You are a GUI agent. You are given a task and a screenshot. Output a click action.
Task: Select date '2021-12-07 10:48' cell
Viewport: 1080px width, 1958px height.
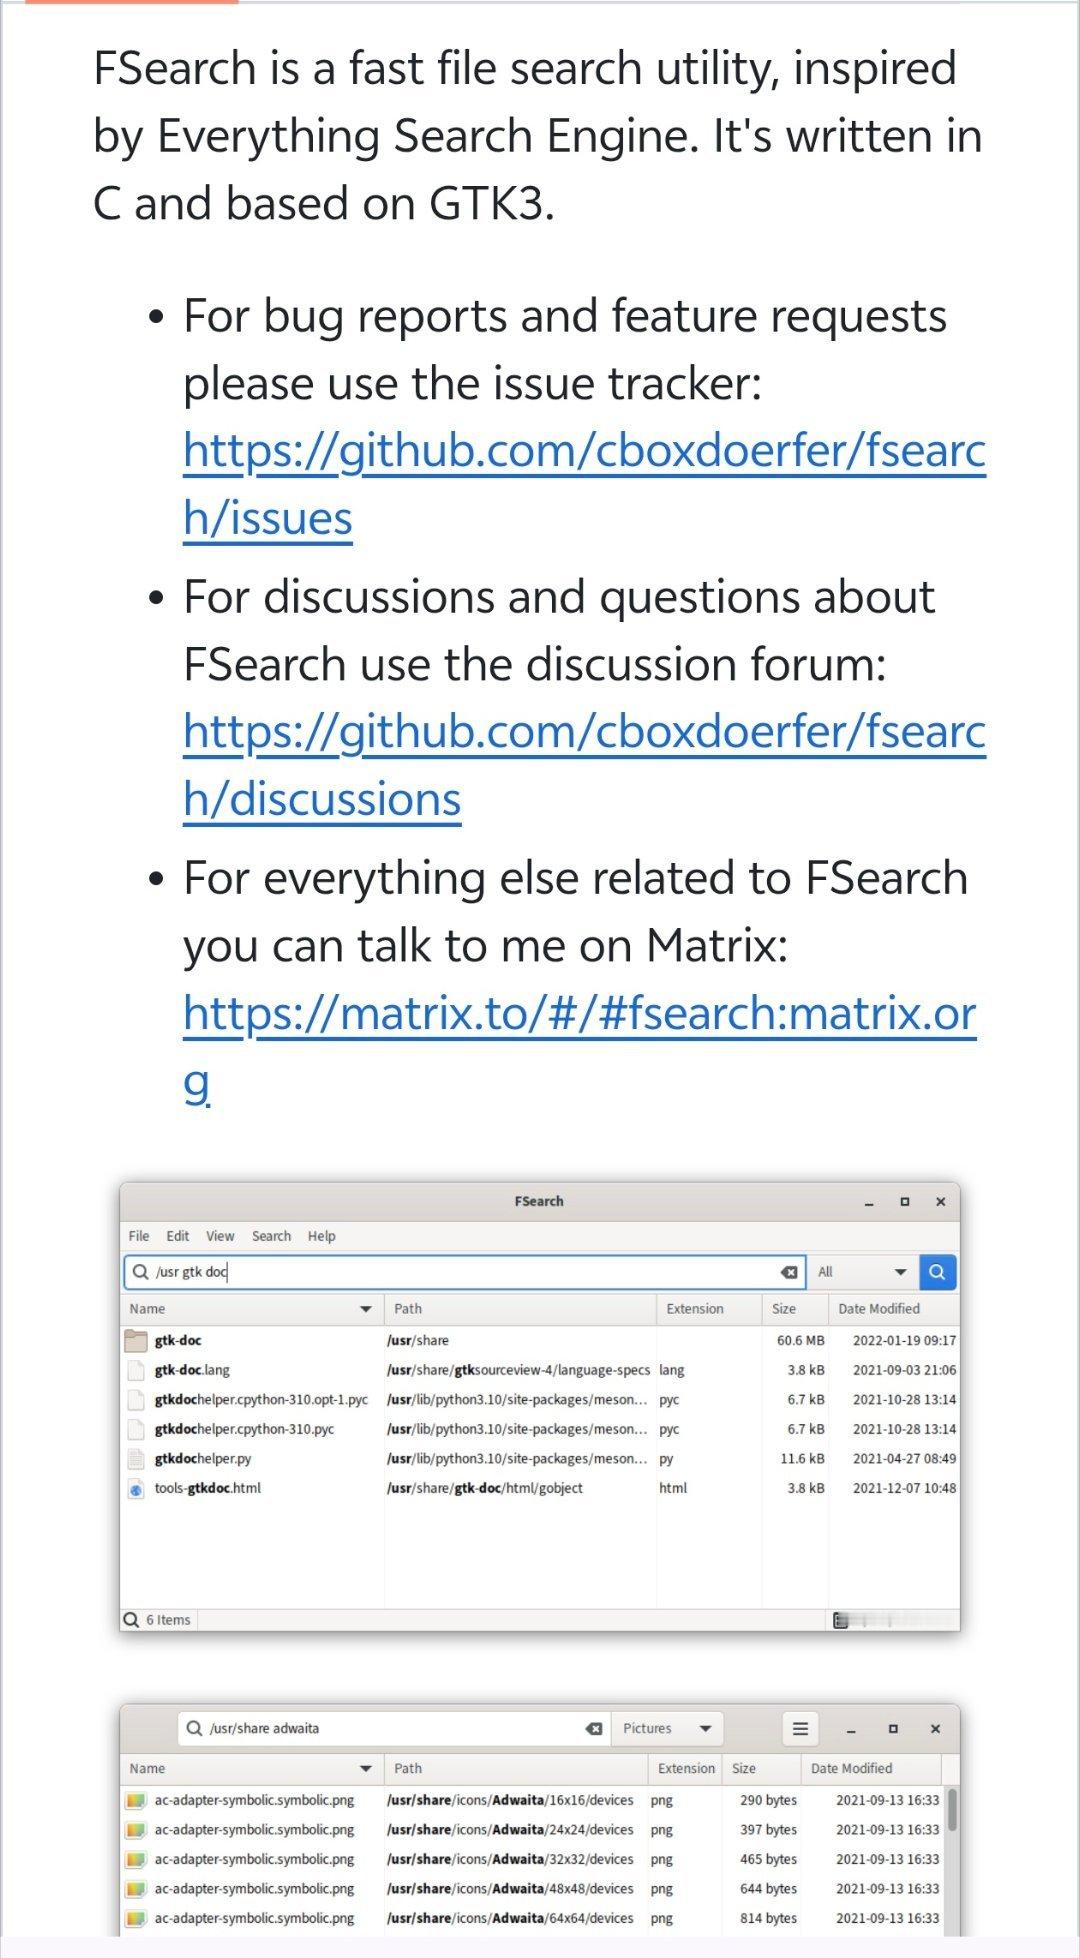(x=904, y=1488)
